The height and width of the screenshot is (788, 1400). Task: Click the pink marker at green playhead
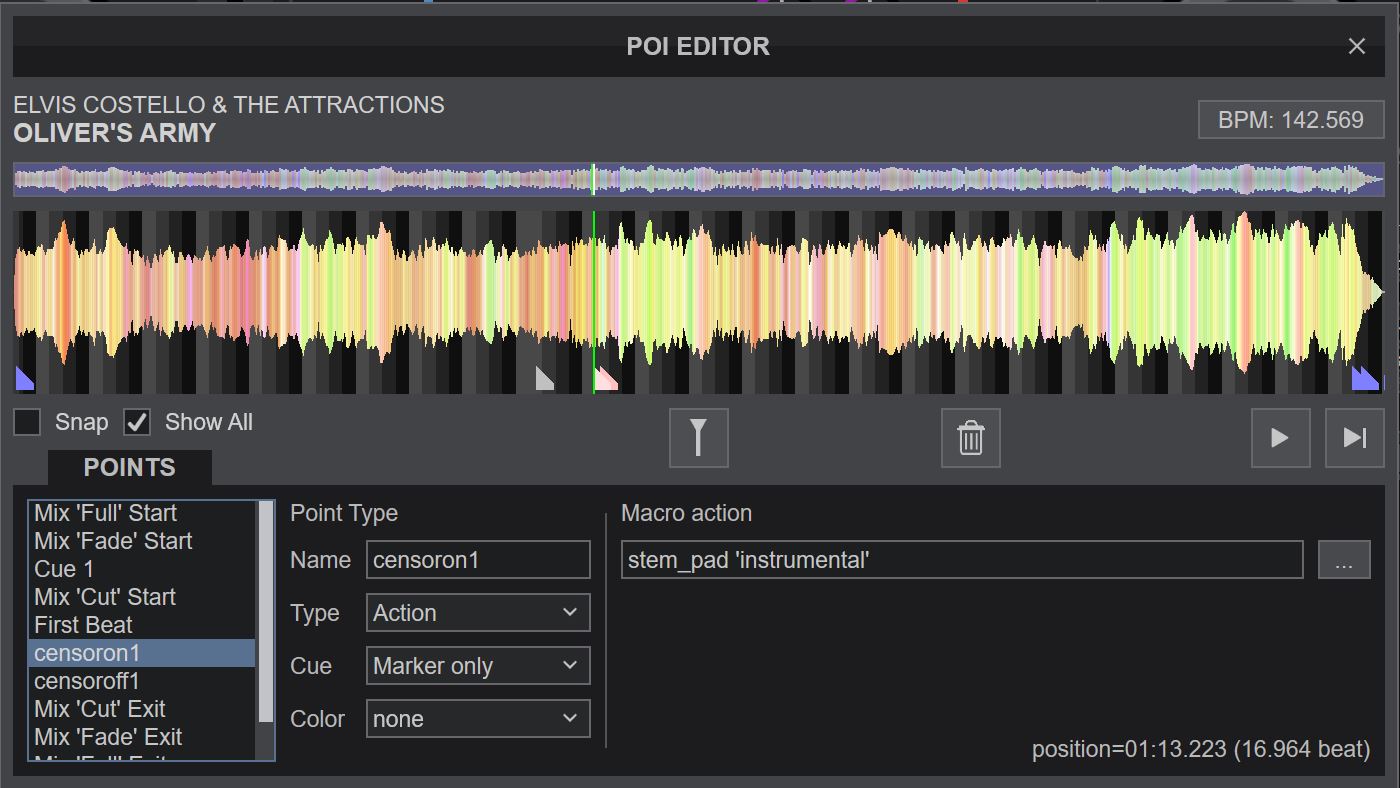605,379
